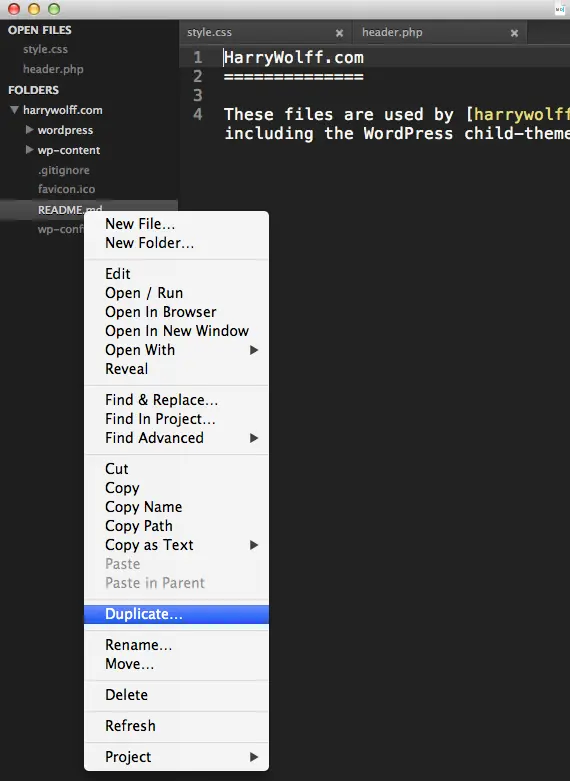Select Delete in the context menu
Viewport: 570px width, 781px height.
click(176, 695)
